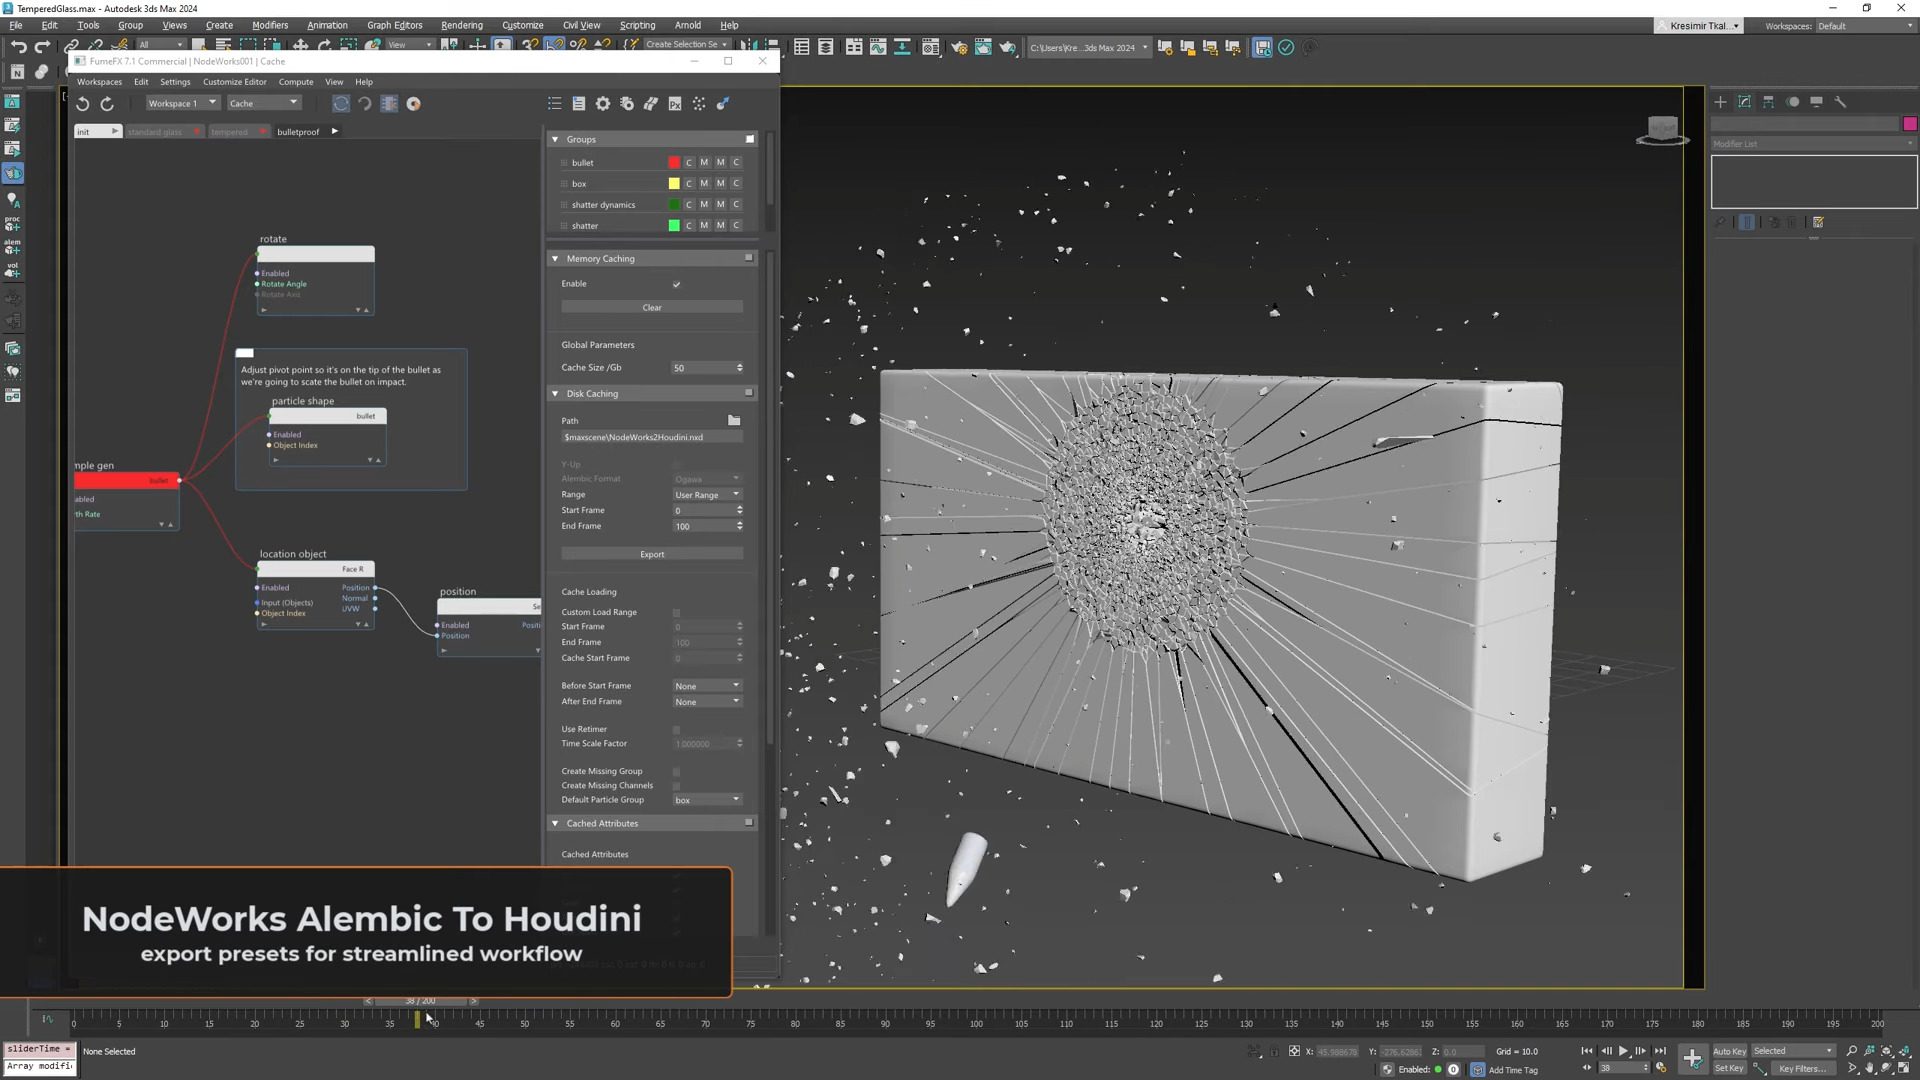Screen dimensions: 1920x1080
Task: Open the Workspace 1 dropdown
Action: click(x=182, y=103)
